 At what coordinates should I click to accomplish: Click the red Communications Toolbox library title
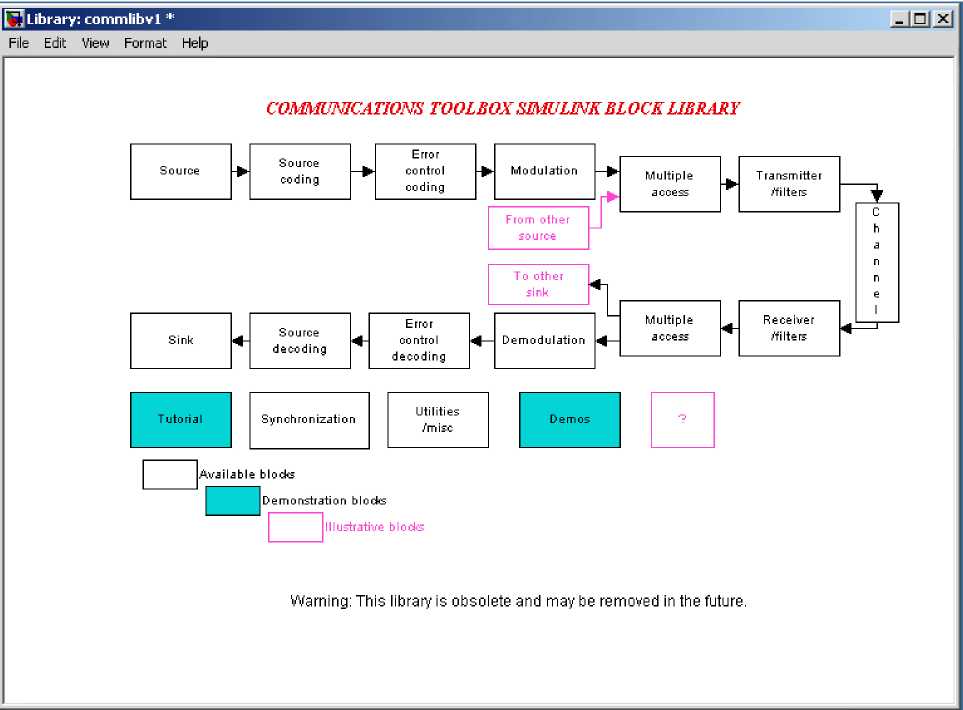click(502, 109)
